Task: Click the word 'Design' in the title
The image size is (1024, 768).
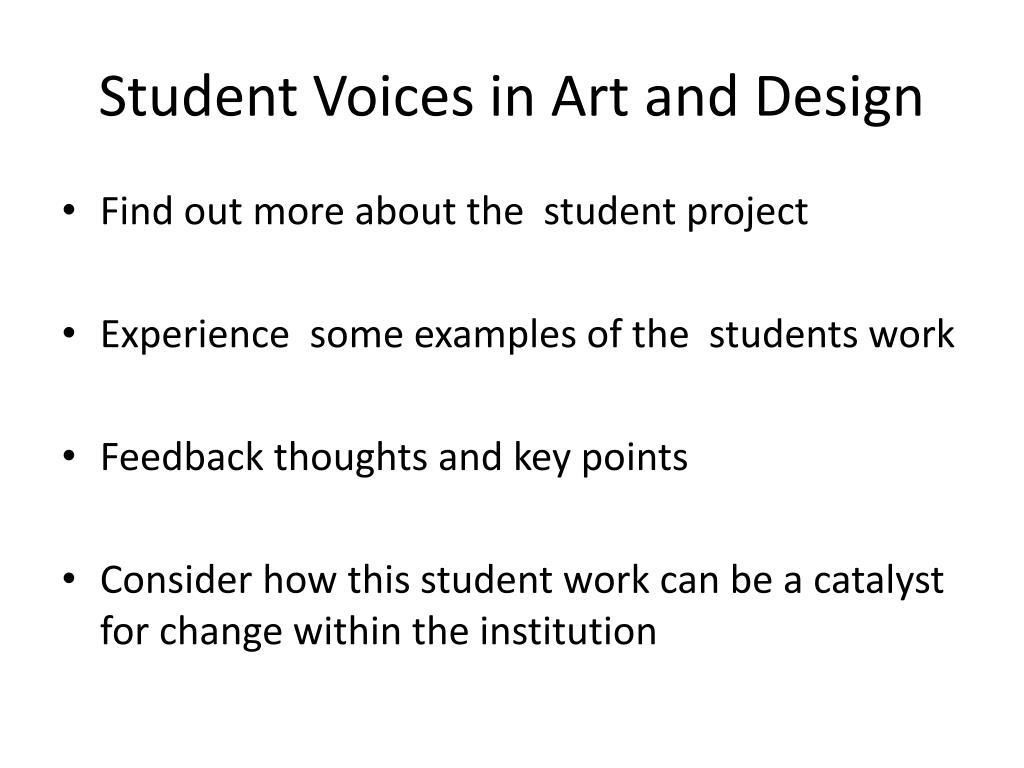Action: pos(839,98)
